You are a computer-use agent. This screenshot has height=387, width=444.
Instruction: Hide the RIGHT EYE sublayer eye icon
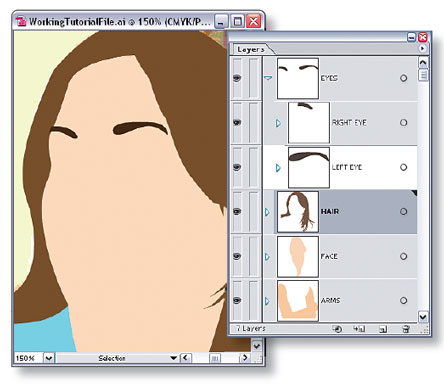237,123
